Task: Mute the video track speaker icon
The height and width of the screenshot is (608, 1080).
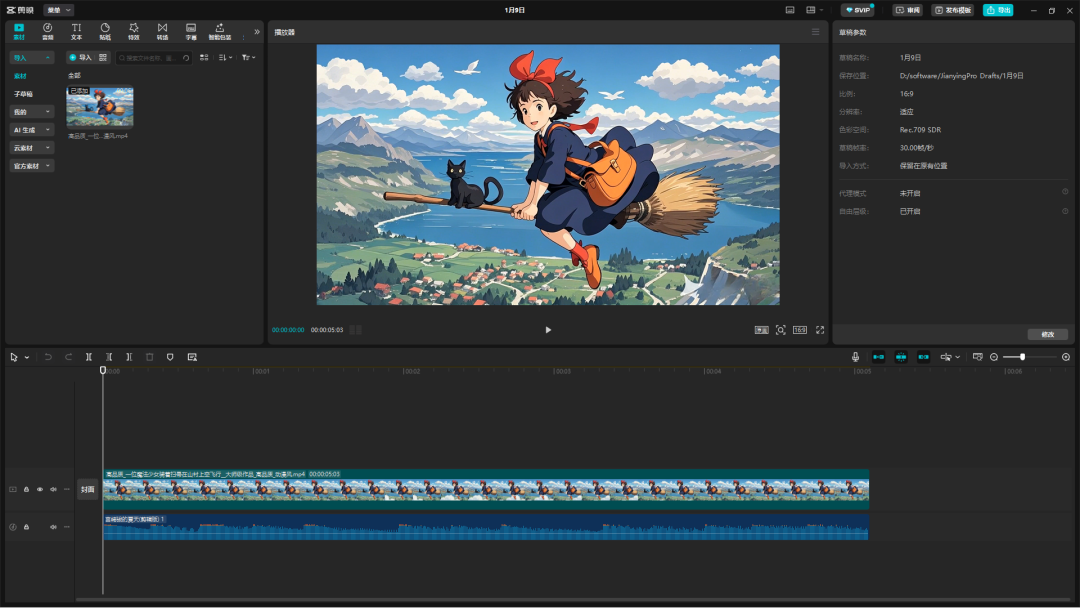Action: [x=53, y=490]
